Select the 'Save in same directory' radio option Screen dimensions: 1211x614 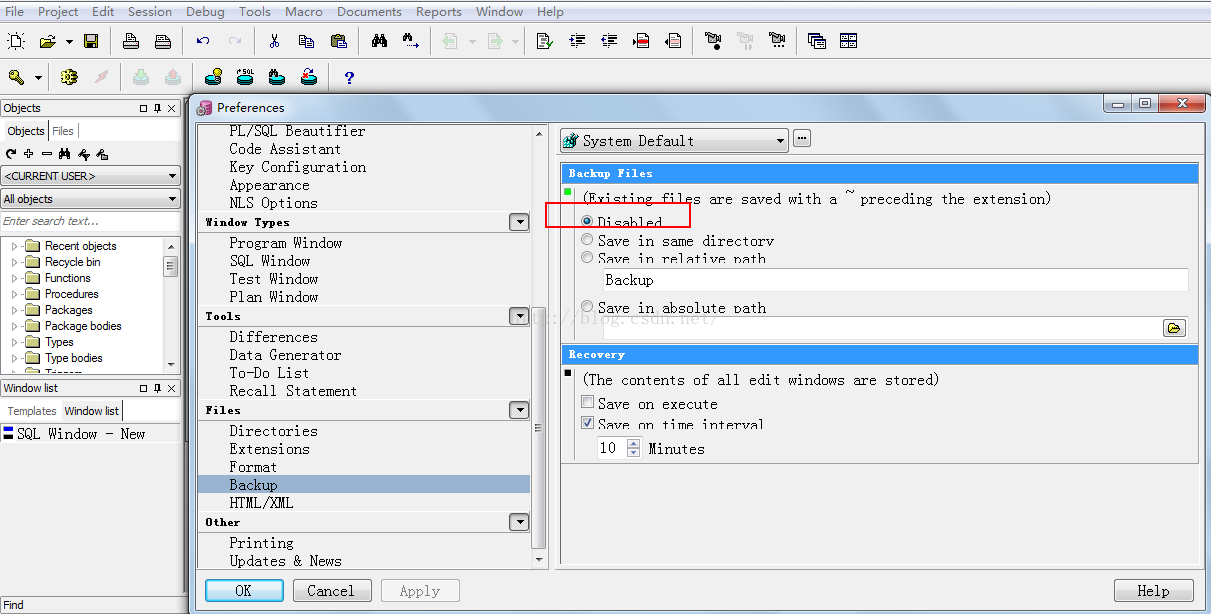(588, 240)
